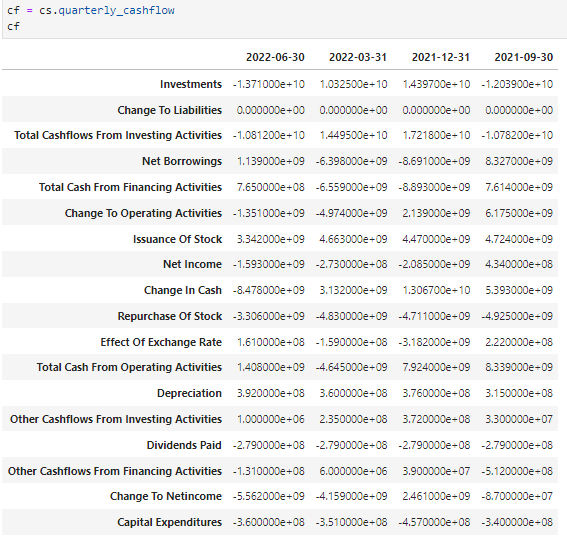Click the Repurchase Of Stock row label

[x=170, y=316]
